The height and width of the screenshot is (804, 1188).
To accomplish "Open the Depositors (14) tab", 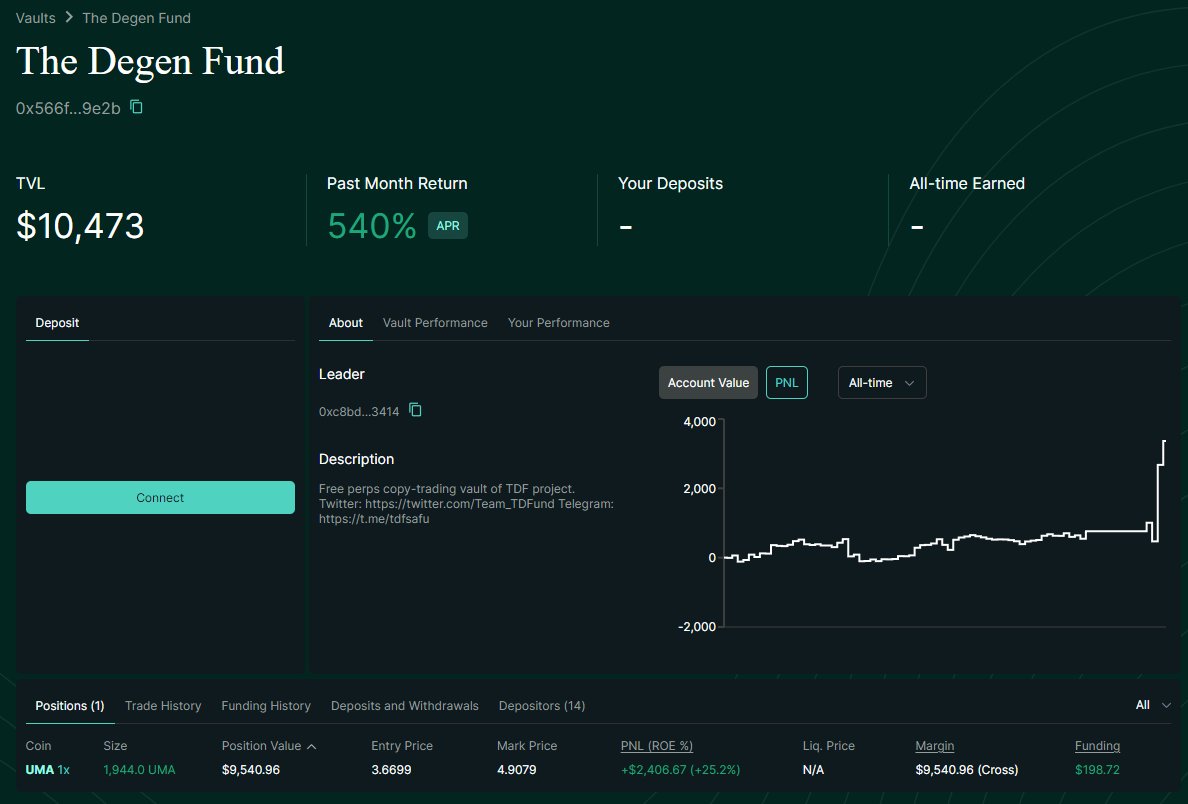I will pyautogui.click(x=541, y=705).
